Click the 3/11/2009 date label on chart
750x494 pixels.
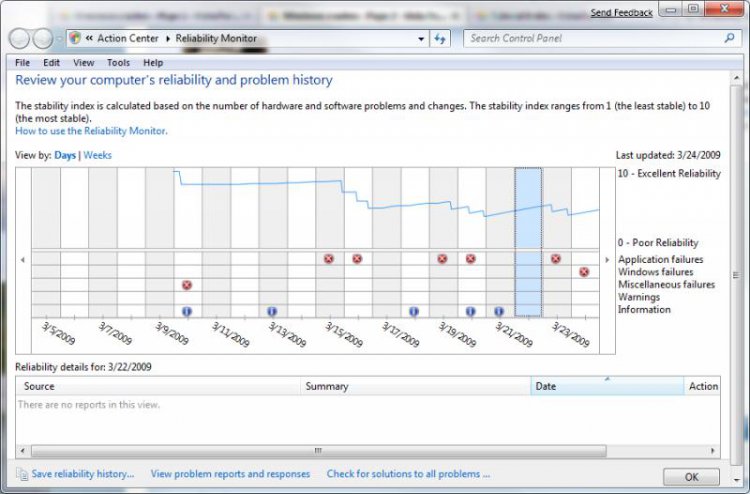click(230, 333)
